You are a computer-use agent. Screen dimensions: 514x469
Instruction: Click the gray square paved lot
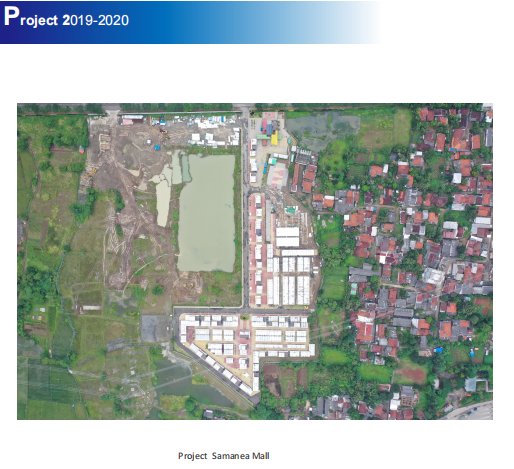[x=156, y=328]
